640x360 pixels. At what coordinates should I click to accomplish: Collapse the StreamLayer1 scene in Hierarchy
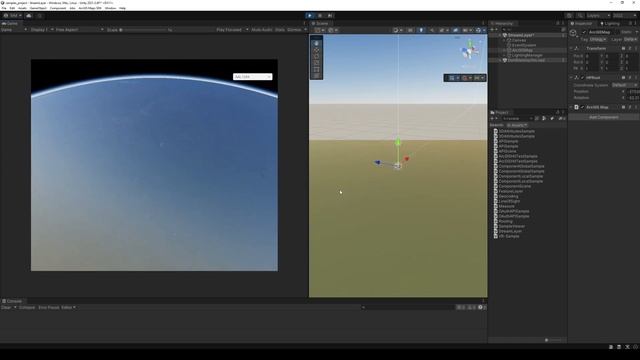point(500,36)
